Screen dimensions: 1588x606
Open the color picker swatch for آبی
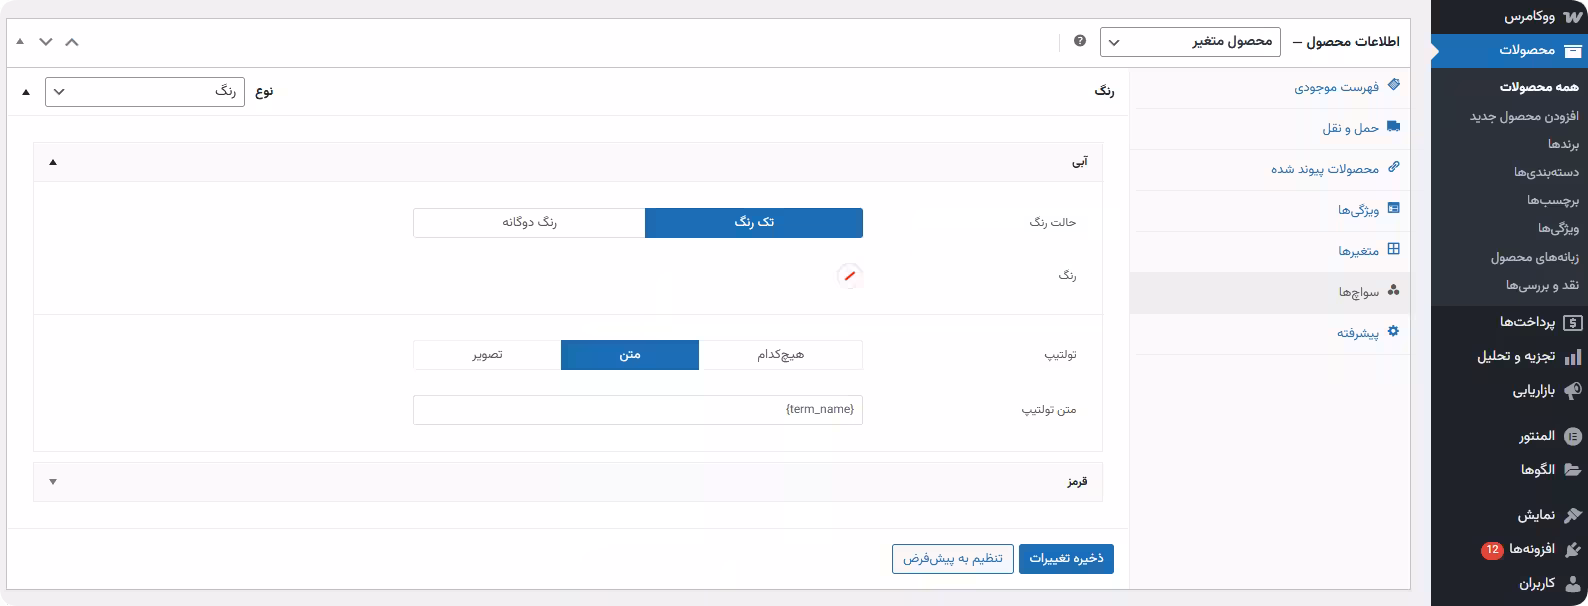click(x=850, y=276)
